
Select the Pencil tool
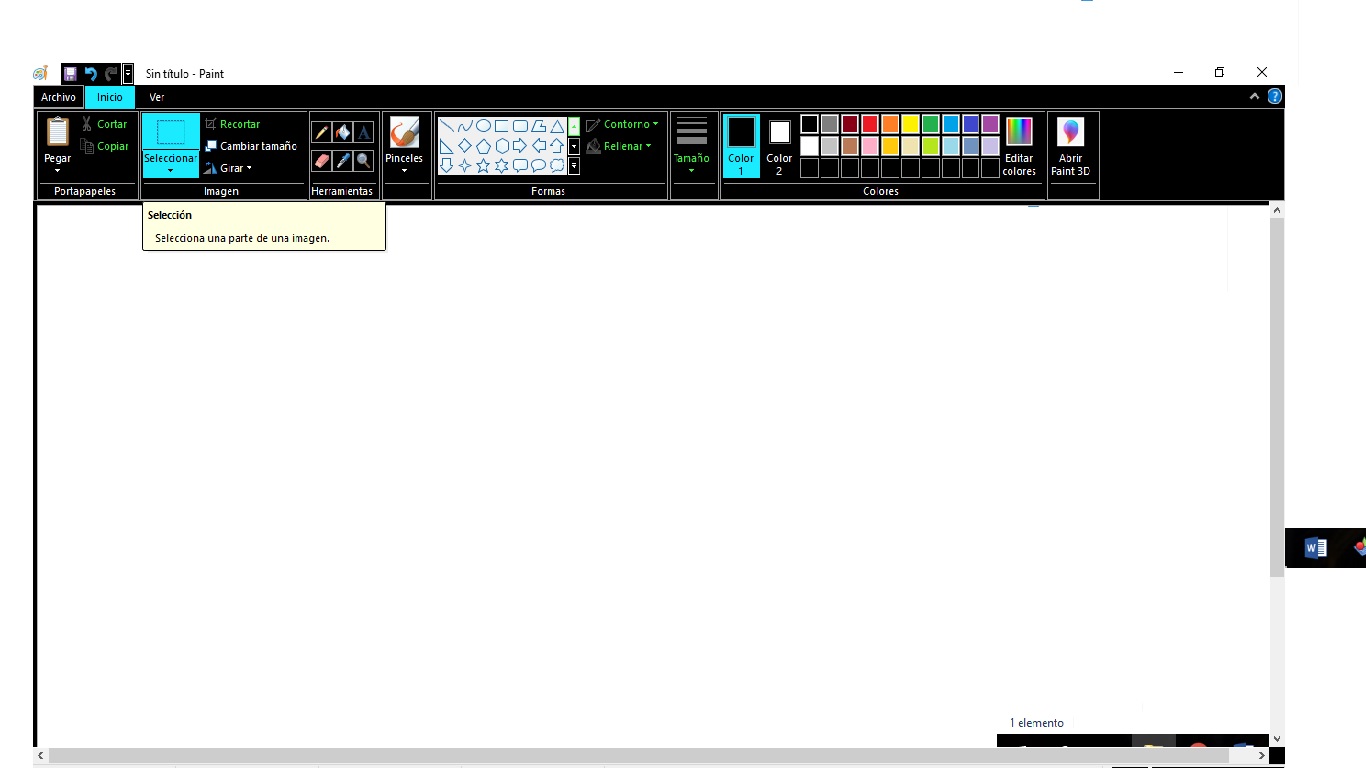321,133
